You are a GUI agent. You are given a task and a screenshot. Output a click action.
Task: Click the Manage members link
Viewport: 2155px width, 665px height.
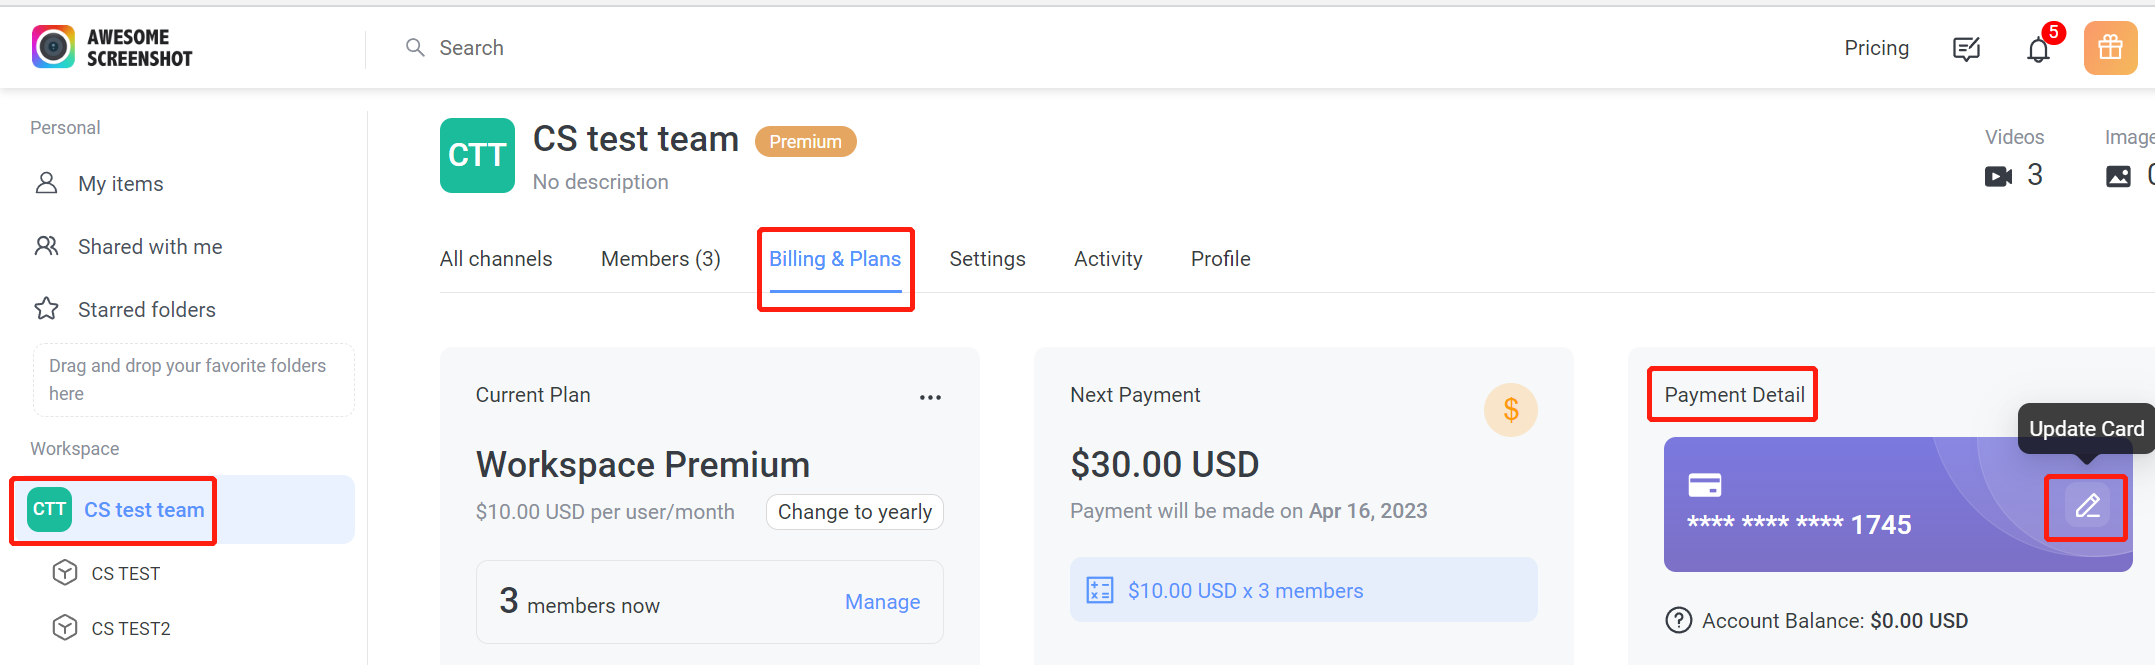882,602
